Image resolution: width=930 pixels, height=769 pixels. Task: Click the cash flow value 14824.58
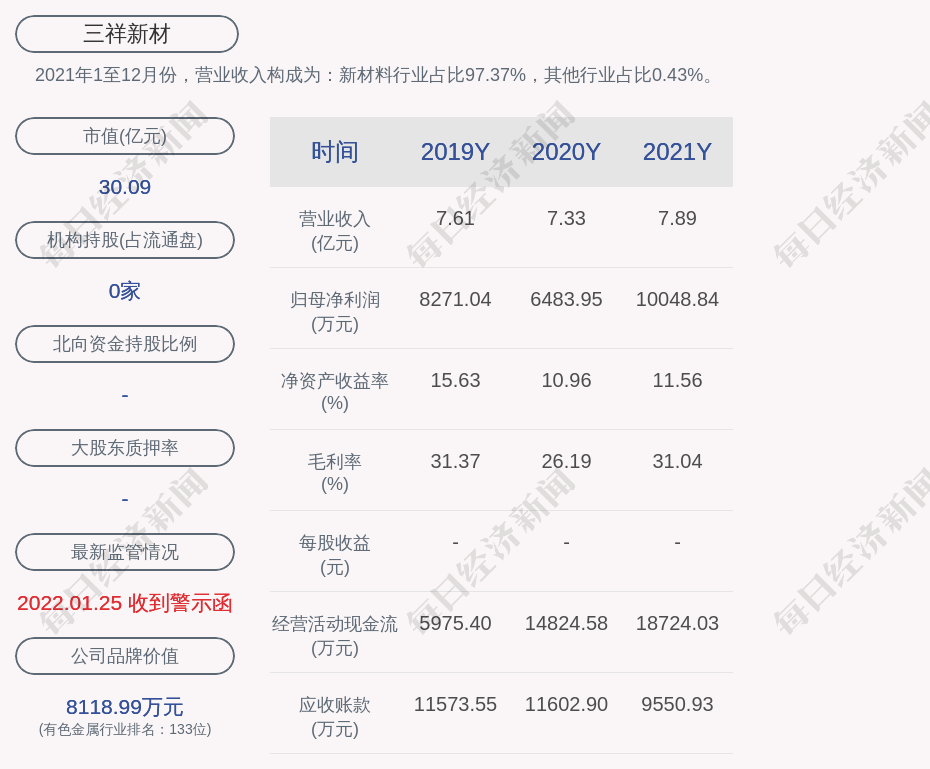click(566, 623)
